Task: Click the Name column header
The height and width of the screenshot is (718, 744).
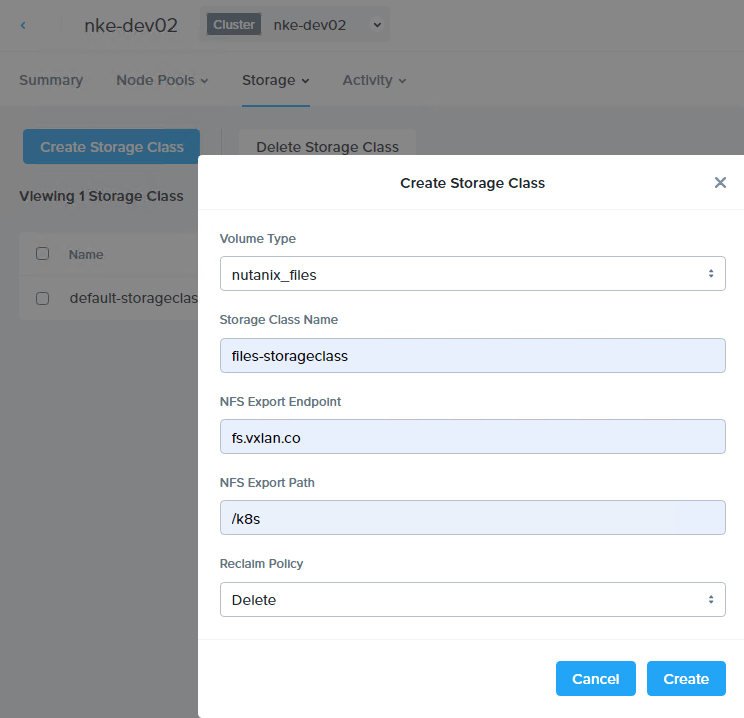Action: 86,254
